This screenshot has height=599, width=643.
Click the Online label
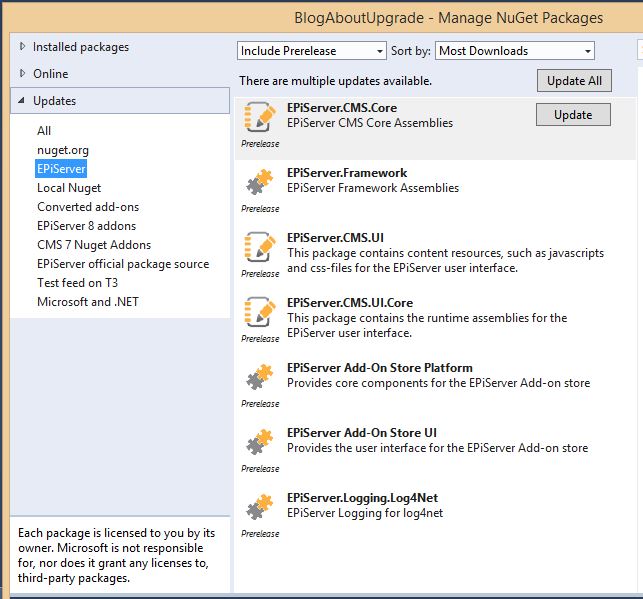(x=51, y=74)
